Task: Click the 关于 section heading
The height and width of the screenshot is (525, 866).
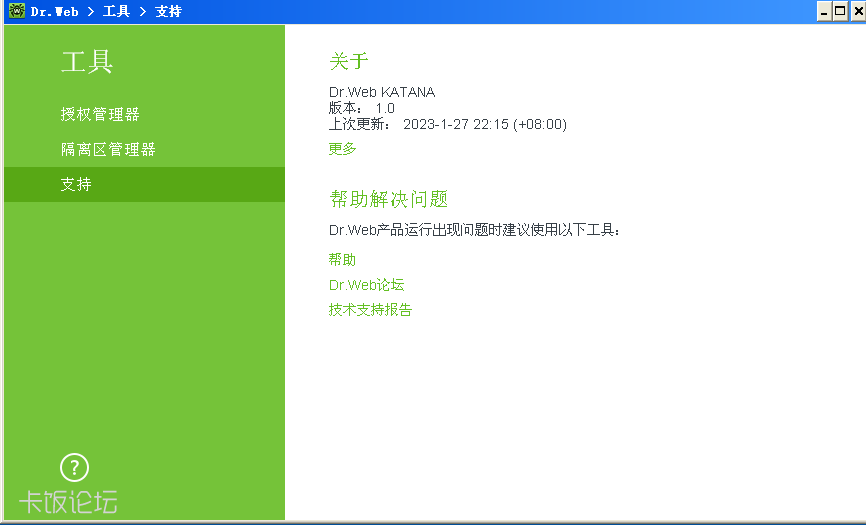Action: click(348, 61)
